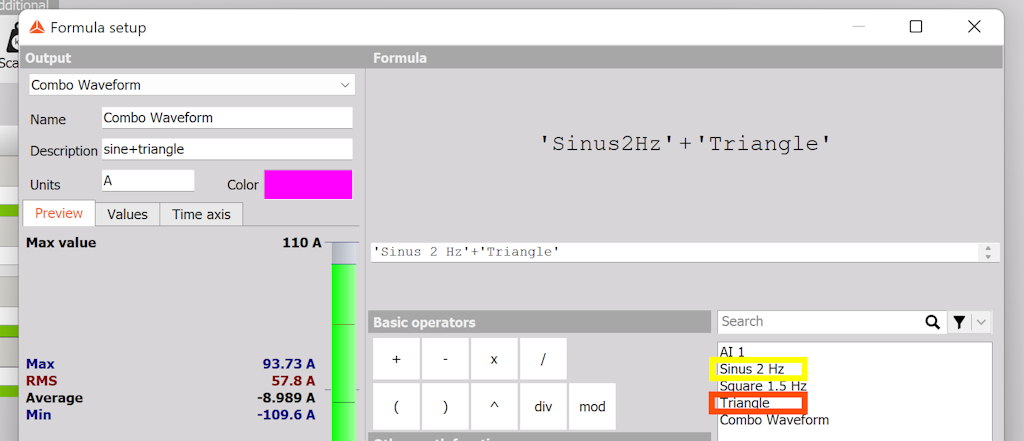This screenshot has width=1024, height=441.
Task: Insert the plus operator
Action: click(x=396, y=359)
